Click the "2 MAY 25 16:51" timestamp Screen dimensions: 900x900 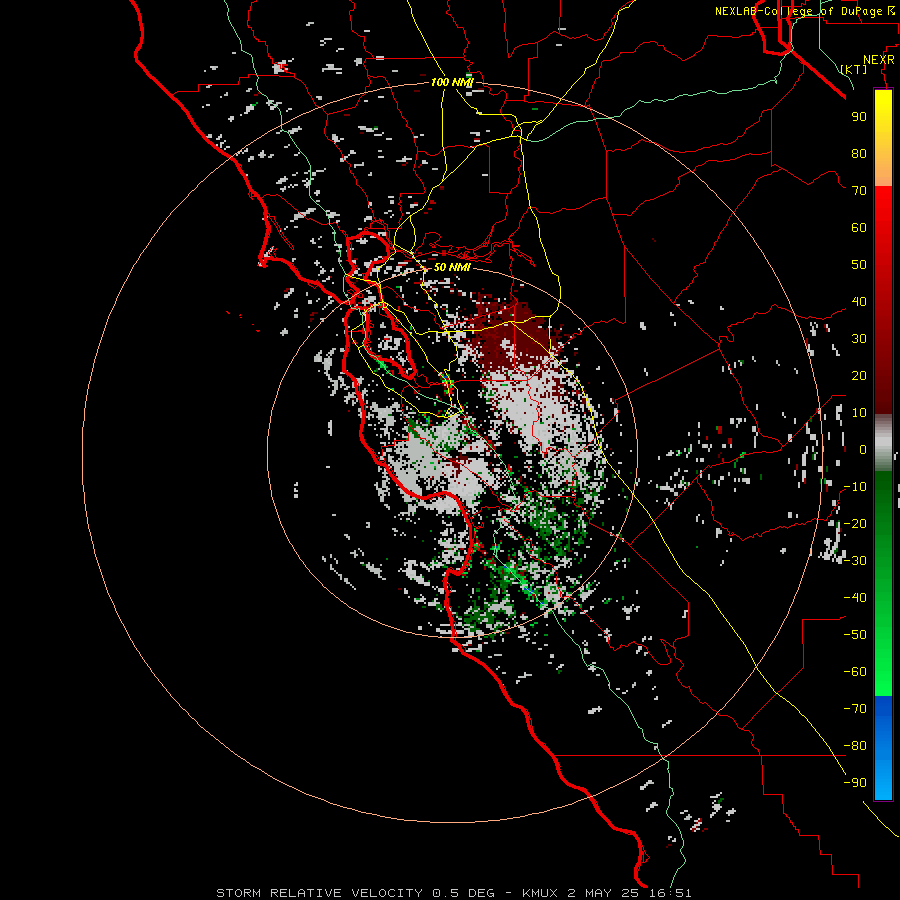tap(629, 893)
